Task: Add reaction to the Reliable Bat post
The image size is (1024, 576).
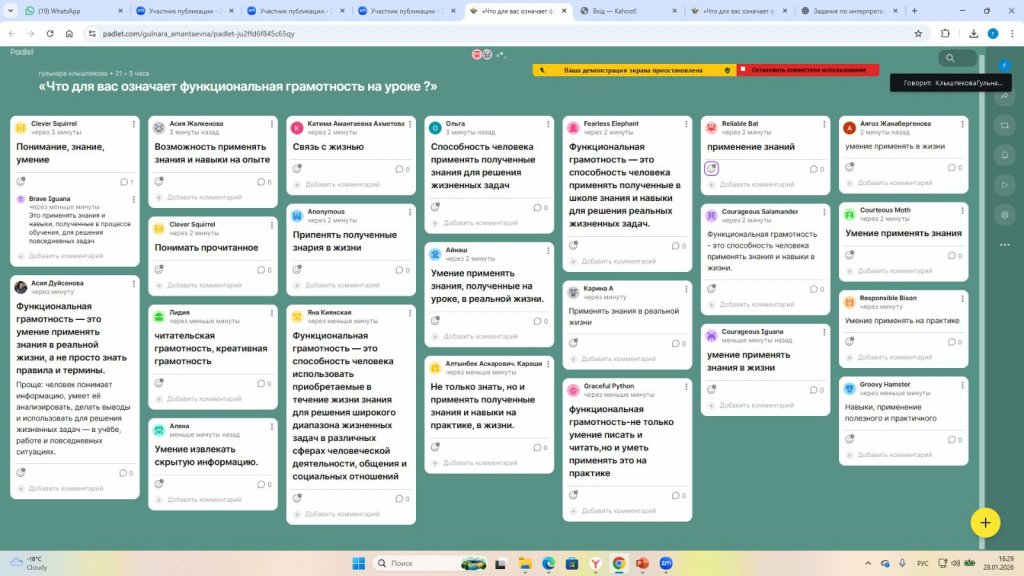Action: [712, 168]
